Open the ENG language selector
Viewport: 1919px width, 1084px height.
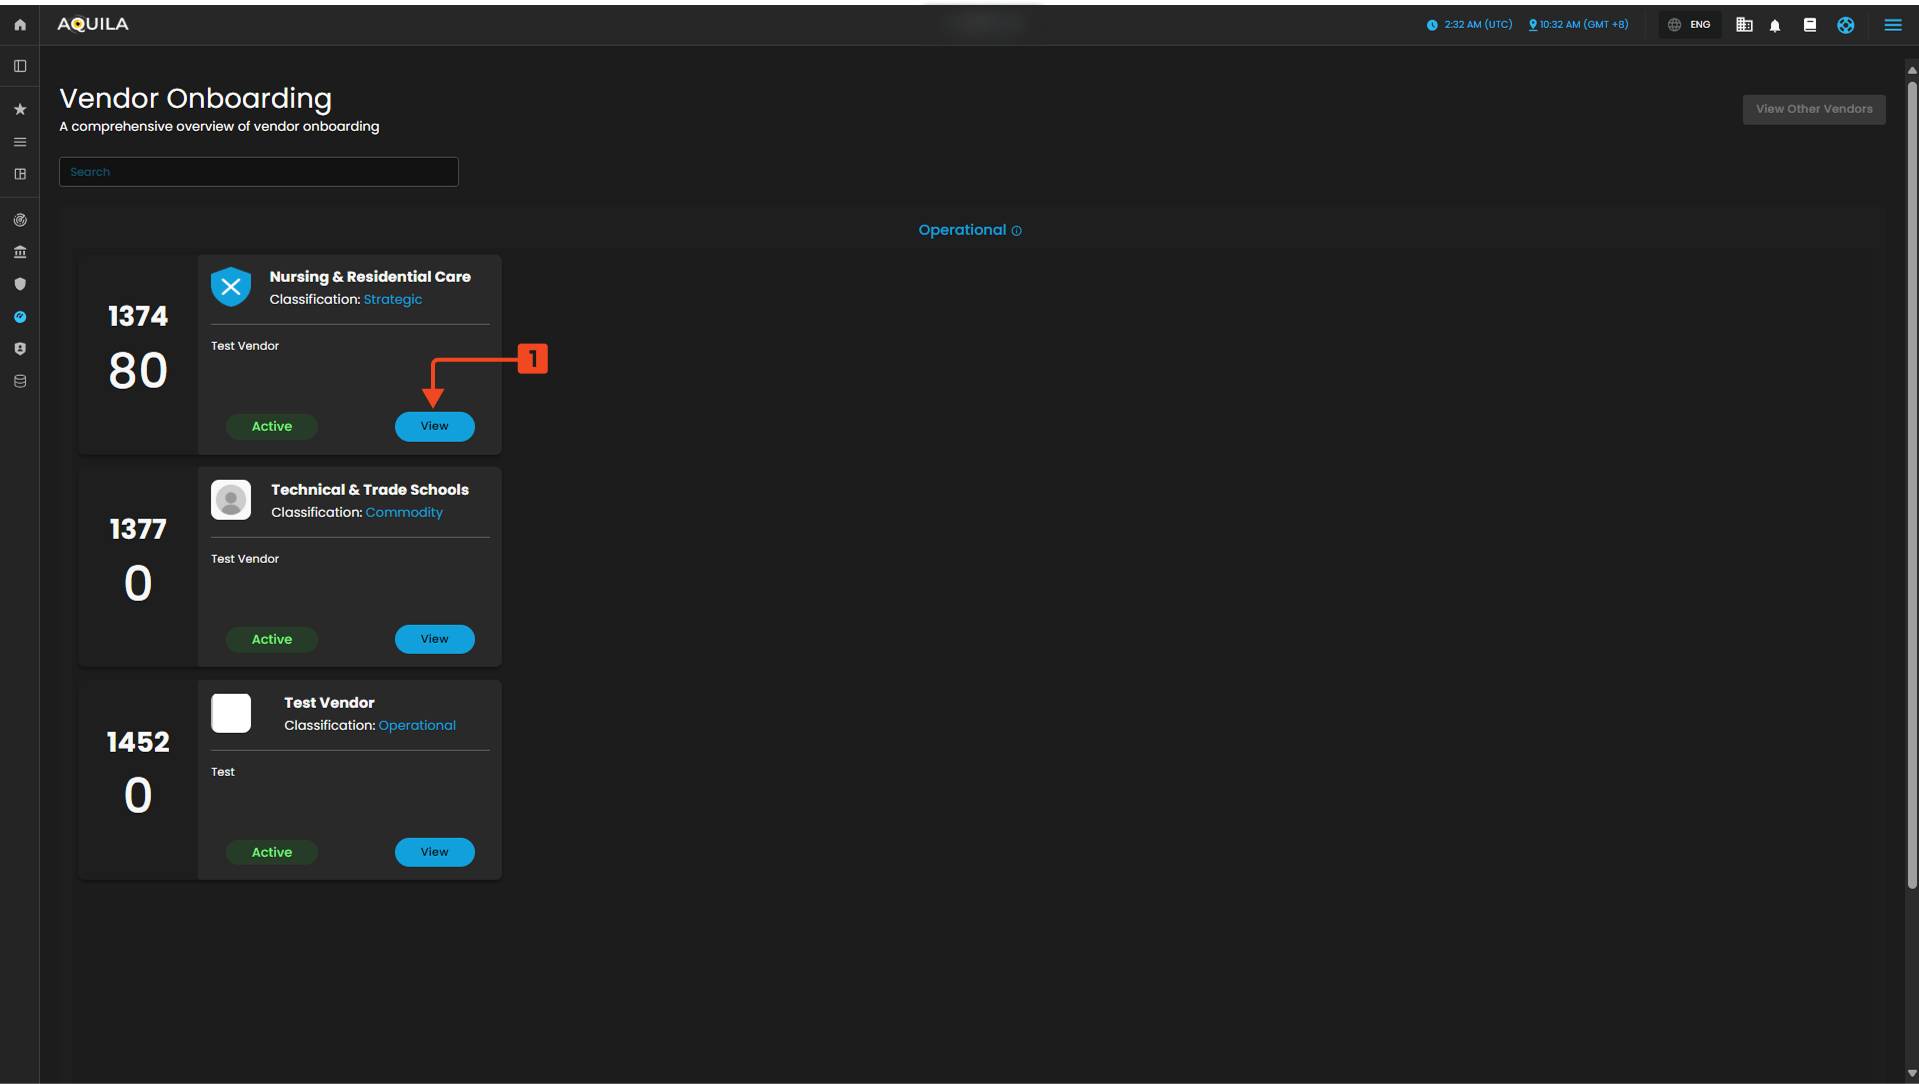(1690, 25)
